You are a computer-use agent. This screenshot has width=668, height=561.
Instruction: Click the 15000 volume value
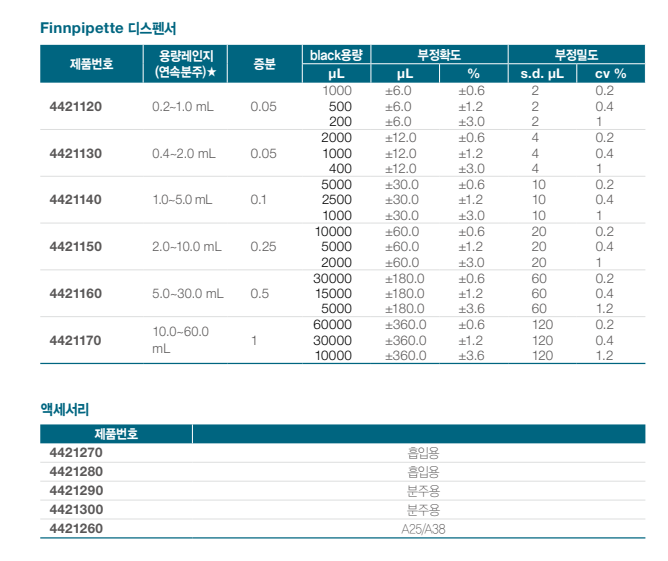click(333, 293)
